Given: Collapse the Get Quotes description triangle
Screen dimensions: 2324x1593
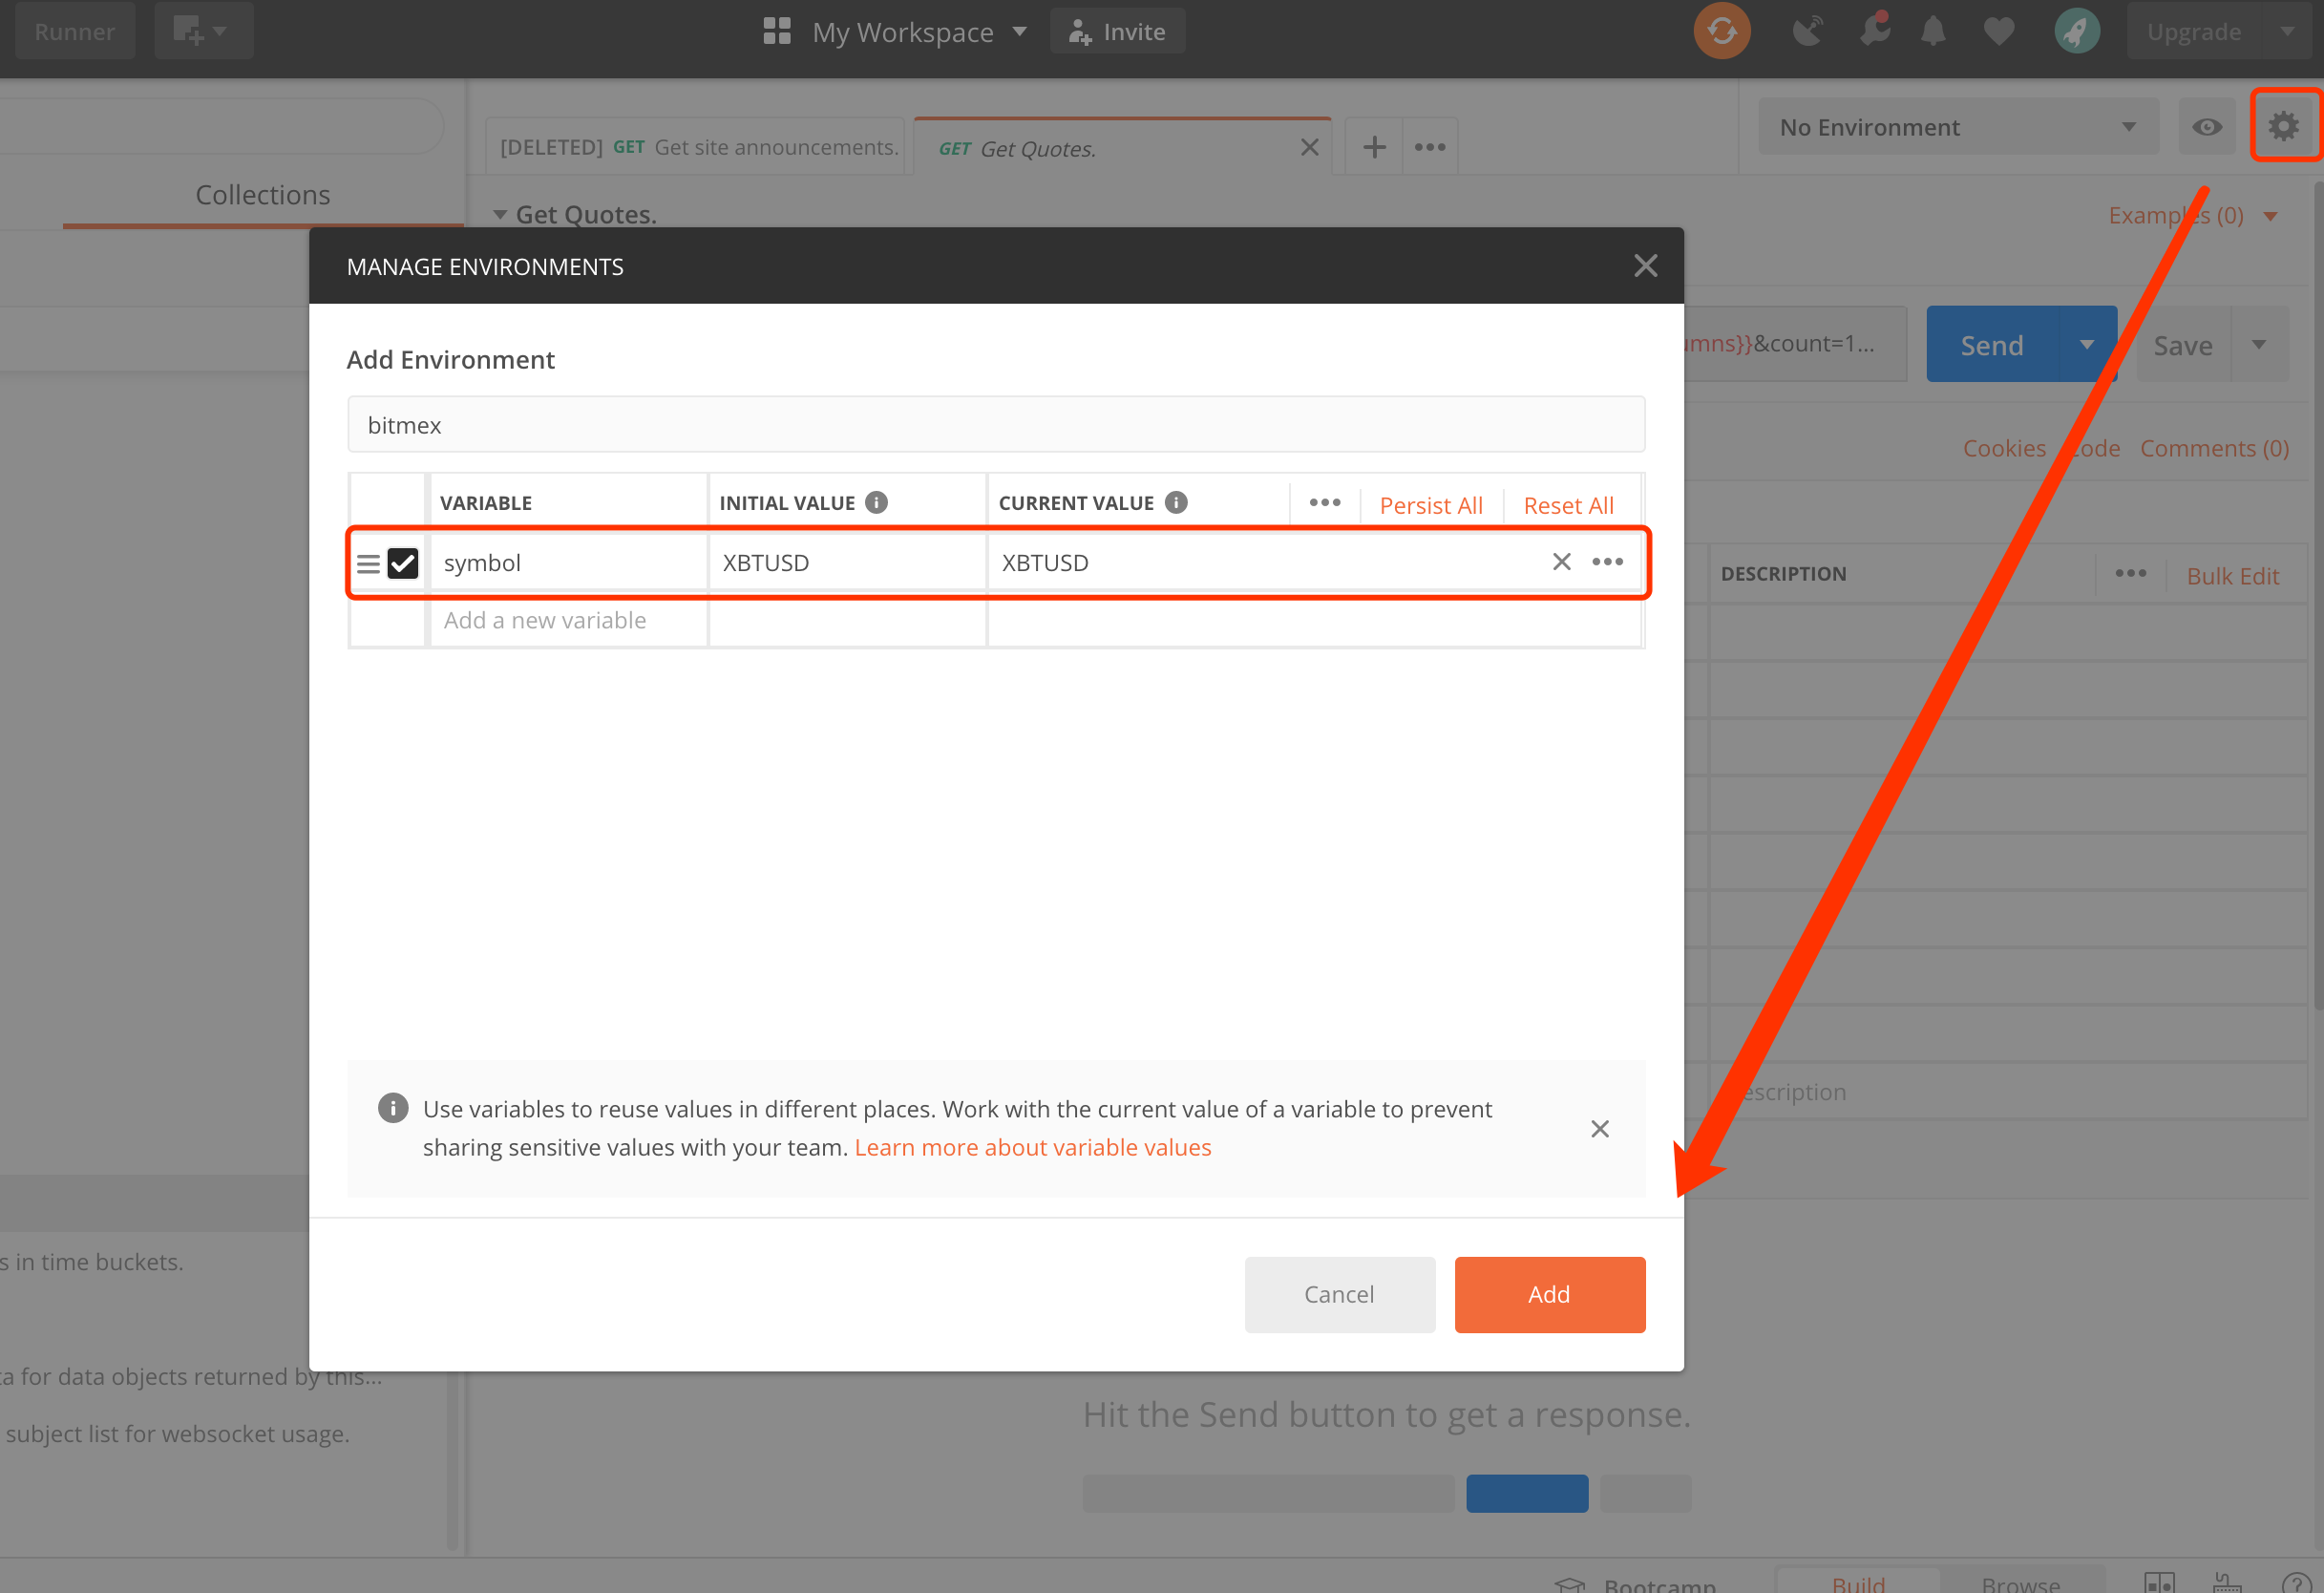Looking at the screenshot, I should (499, 215).
